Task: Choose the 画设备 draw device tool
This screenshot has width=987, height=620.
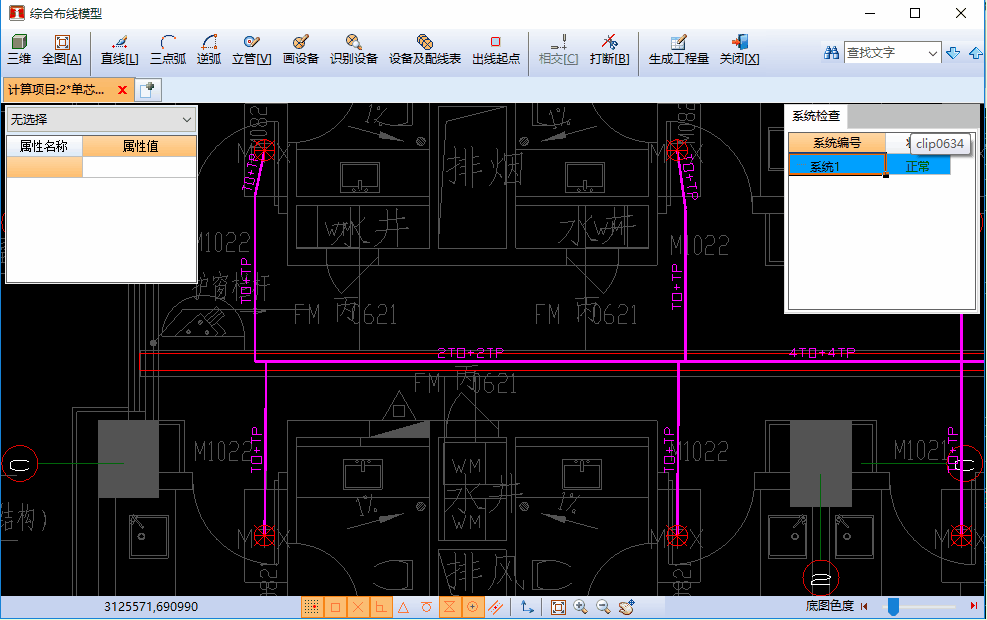Action: 300,50
